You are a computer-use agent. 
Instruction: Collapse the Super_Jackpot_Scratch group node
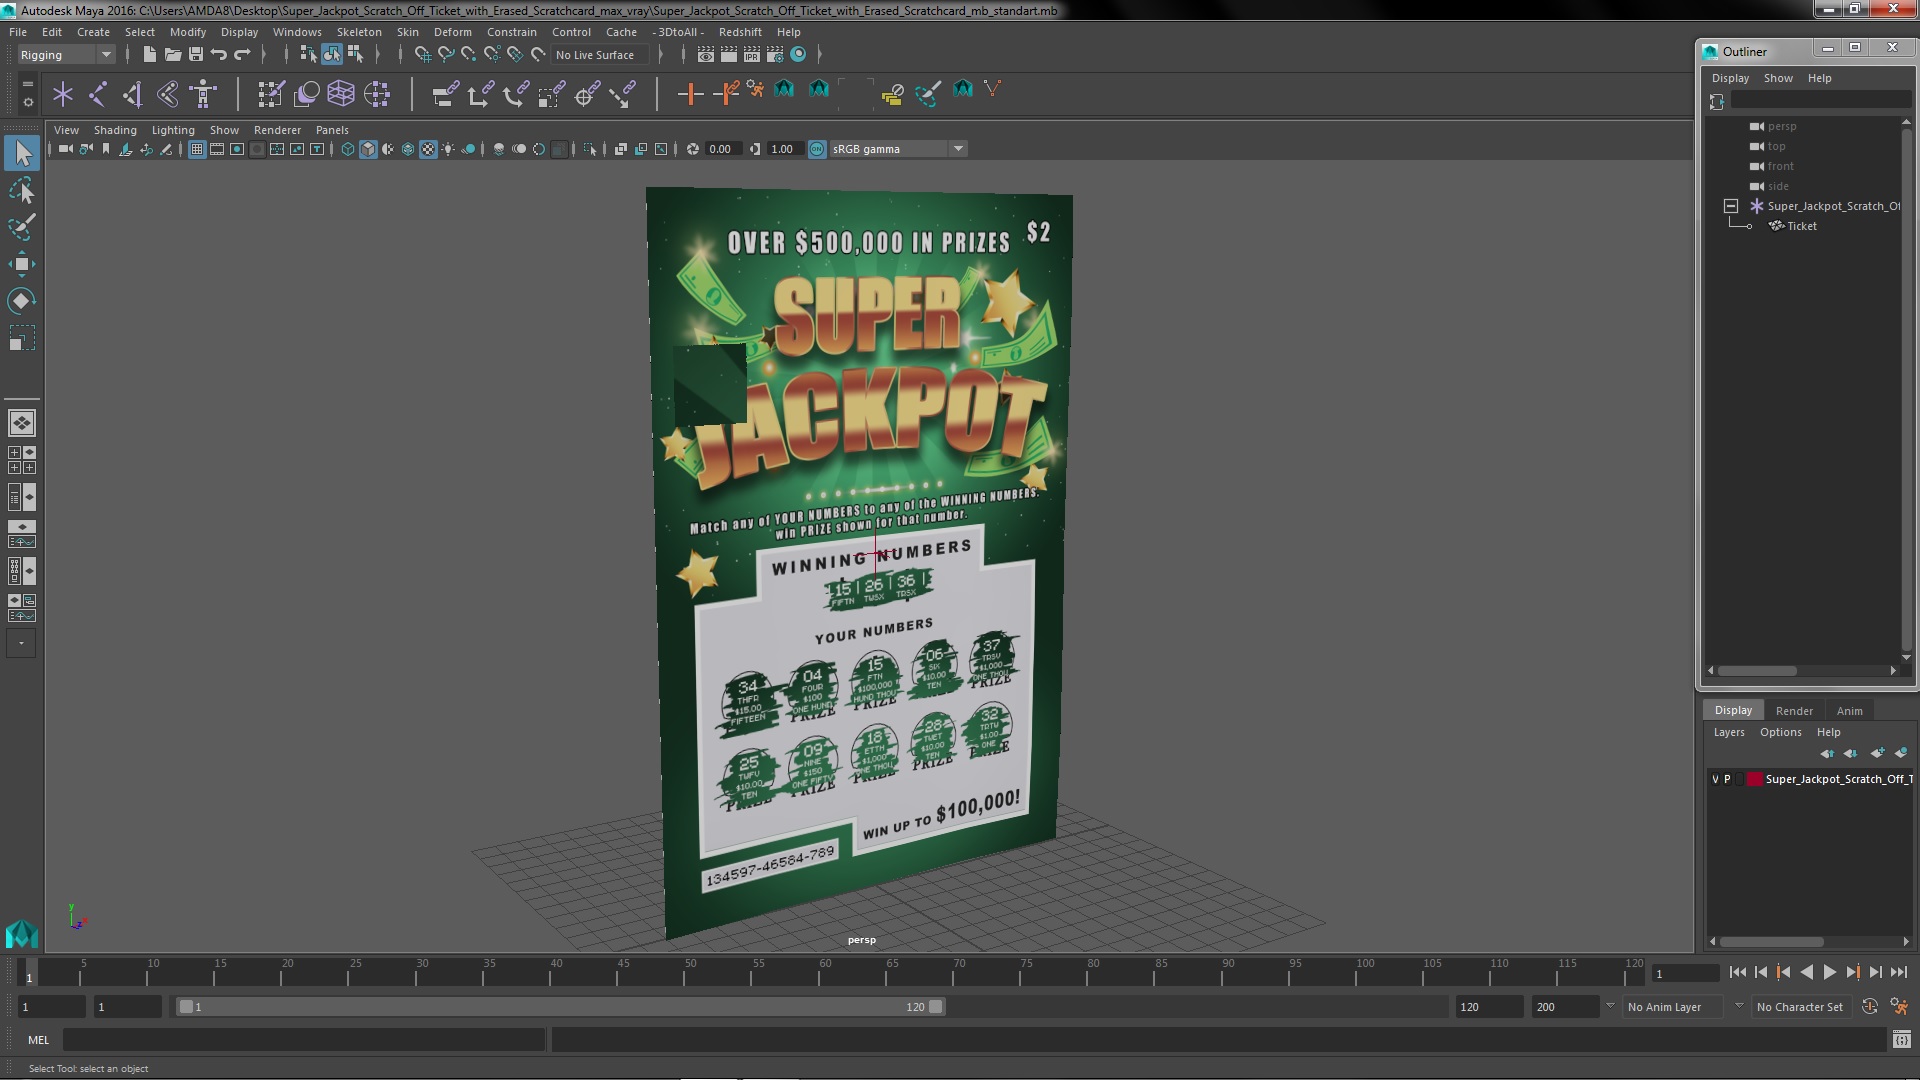coord(1731,206)
